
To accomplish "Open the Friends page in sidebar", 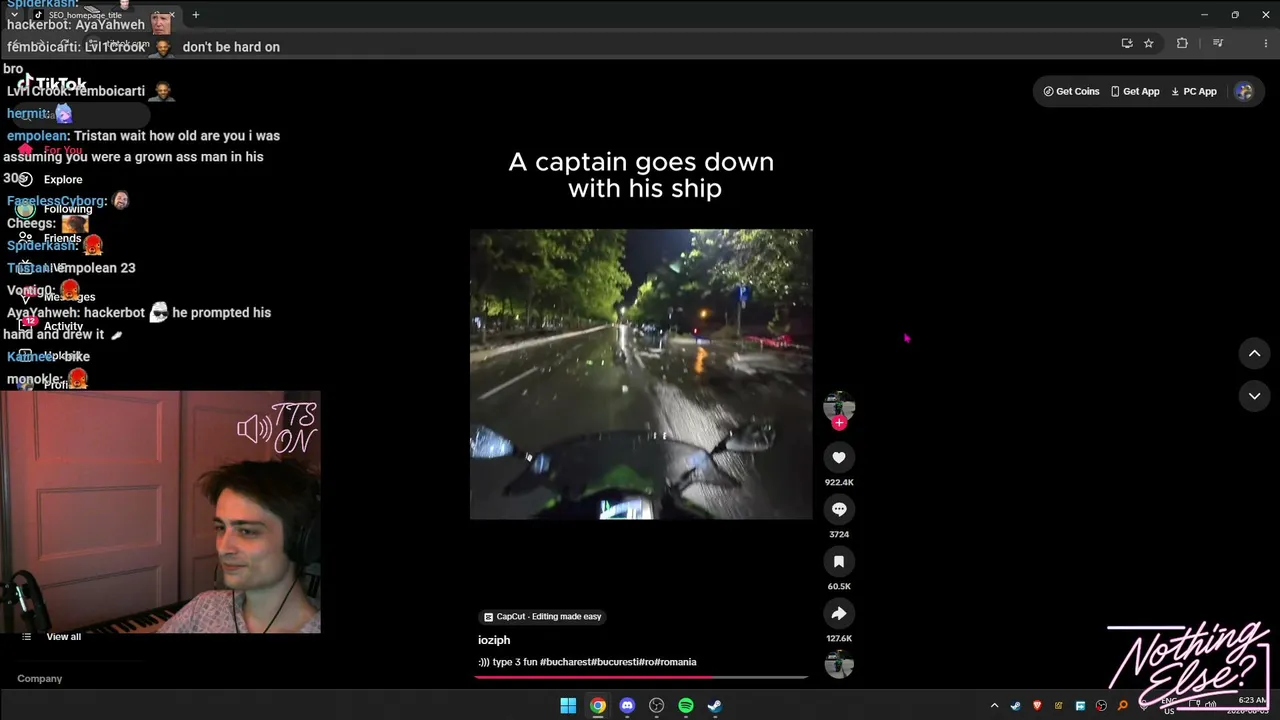I will (x=50, y=238).
